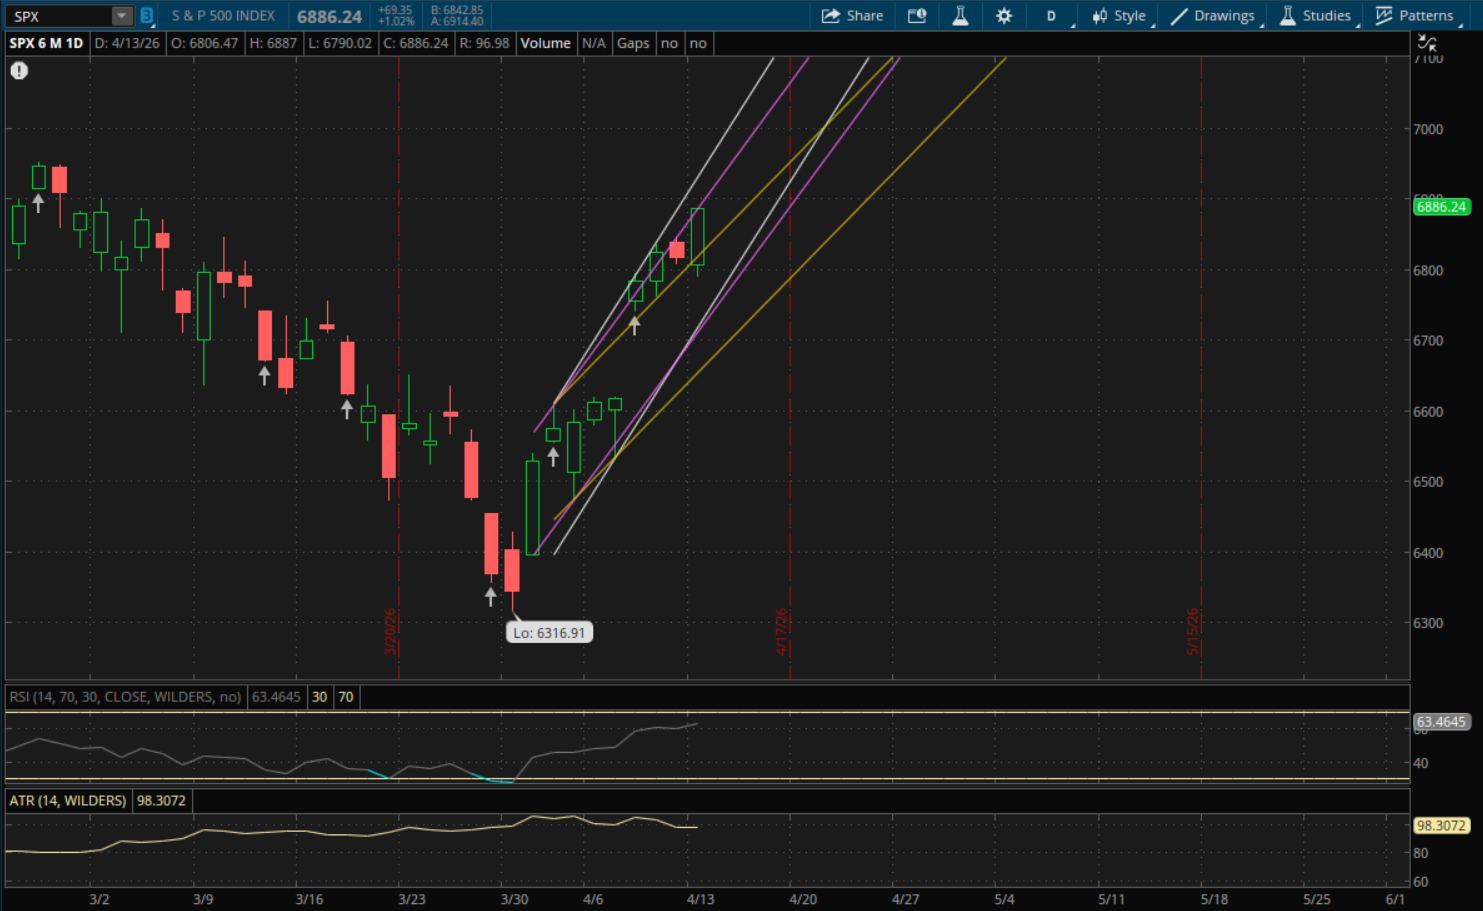This screenshot has height=911, width=1483.
Task: Click the Share chart icon
Action: coord(852,16)
